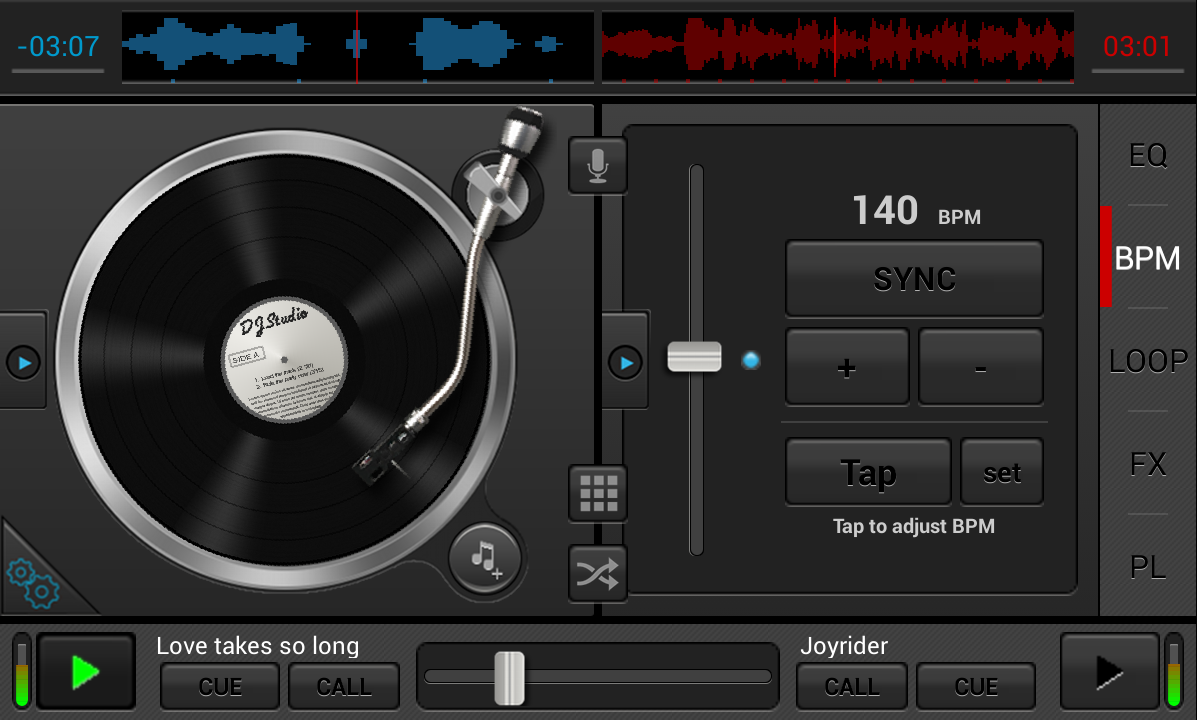1197x720 pixels.
Task: Click CALL for Love takes so long
Action: (x=344, y=686)
